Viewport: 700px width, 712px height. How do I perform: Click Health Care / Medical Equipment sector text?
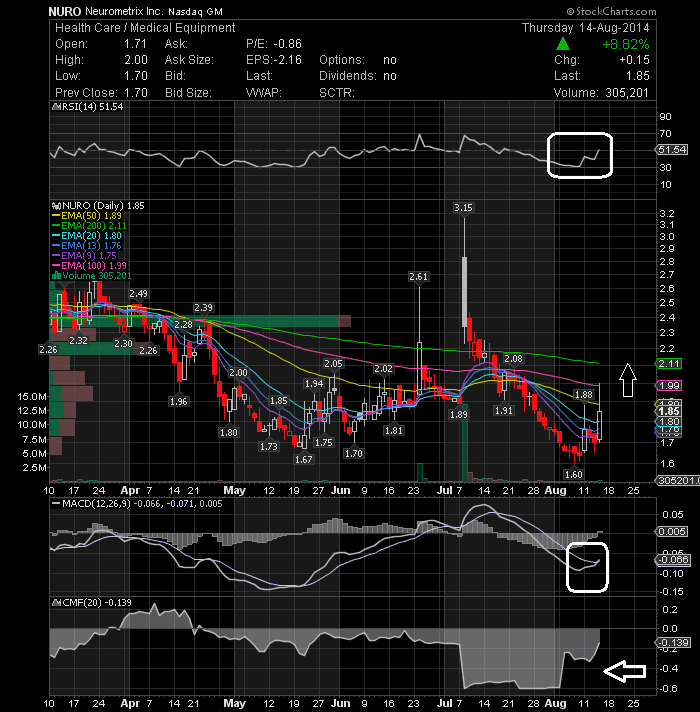coord(145,28)
